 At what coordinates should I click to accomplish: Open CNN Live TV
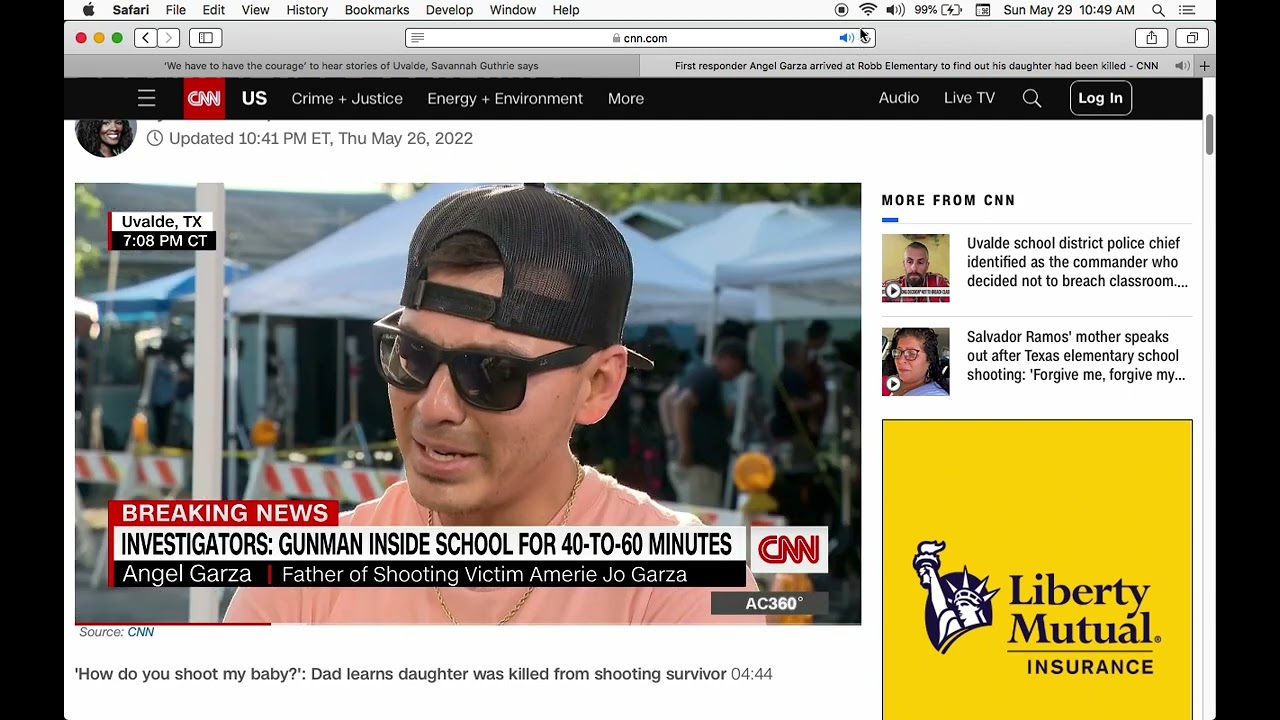pyautogui.click(x=969, y=98)
